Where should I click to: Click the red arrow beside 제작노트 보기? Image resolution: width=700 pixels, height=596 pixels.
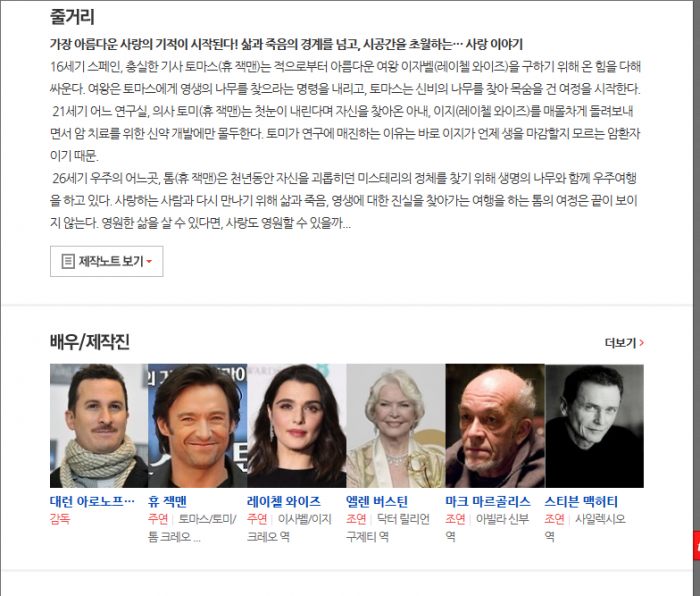point(149,262)
